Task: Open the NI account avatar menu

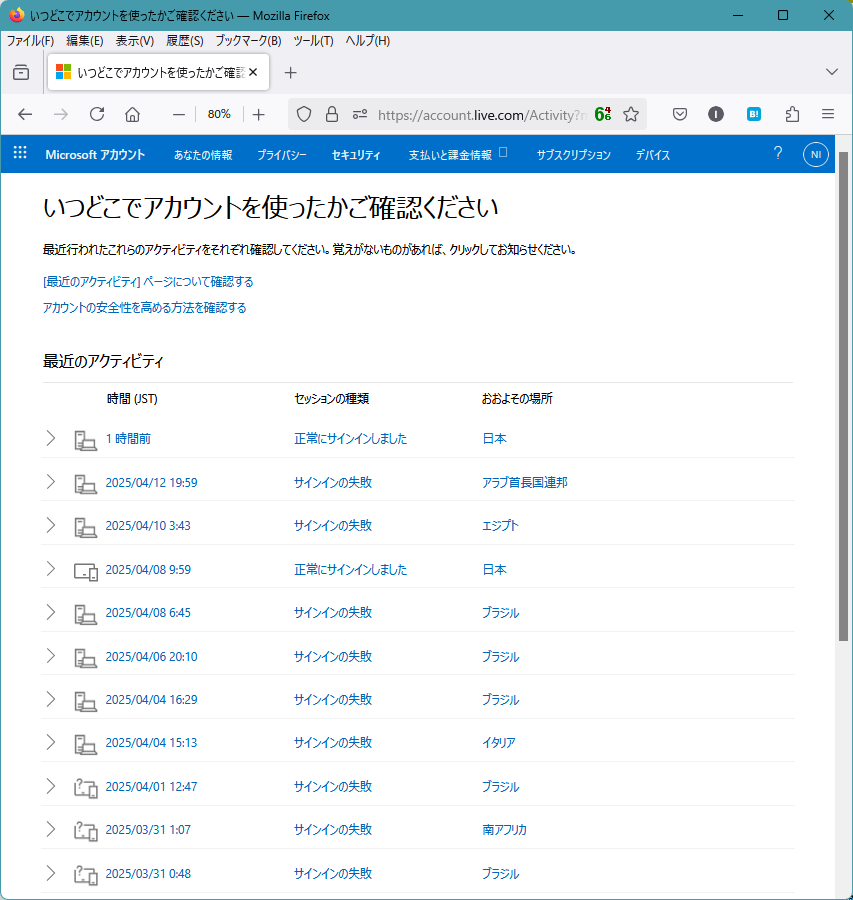Action: tap(816, 154)
